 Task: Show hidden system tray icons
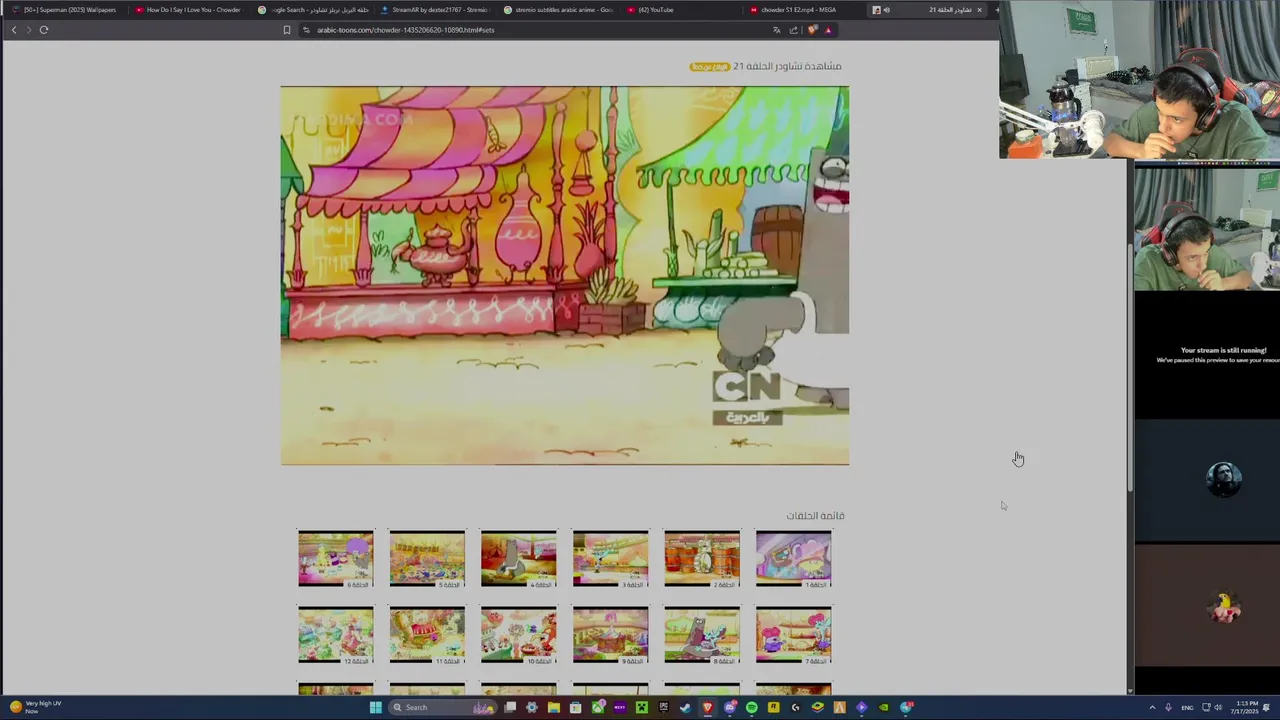(1152, 707)
